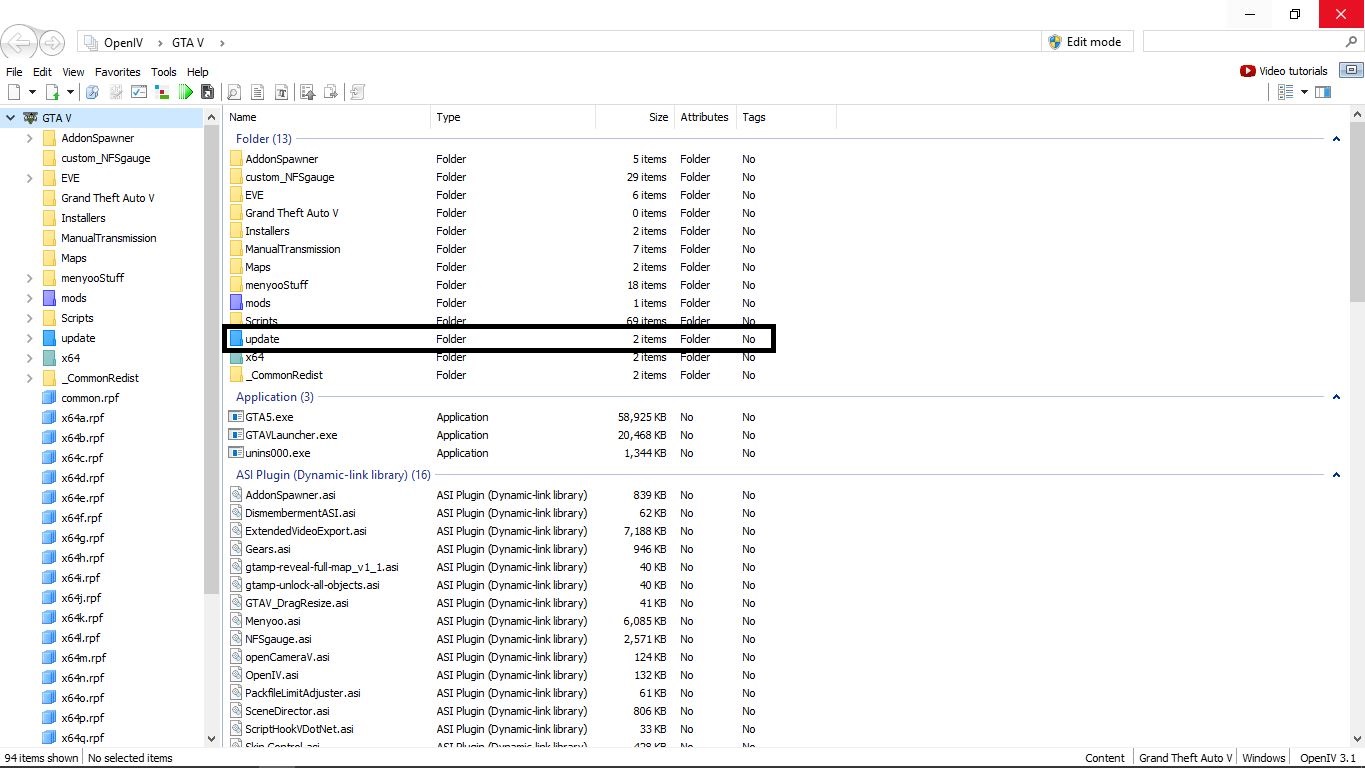Click the green play arrow toolbar icon
Viewport: 1365px width, 768px height.
coord(185,92)
